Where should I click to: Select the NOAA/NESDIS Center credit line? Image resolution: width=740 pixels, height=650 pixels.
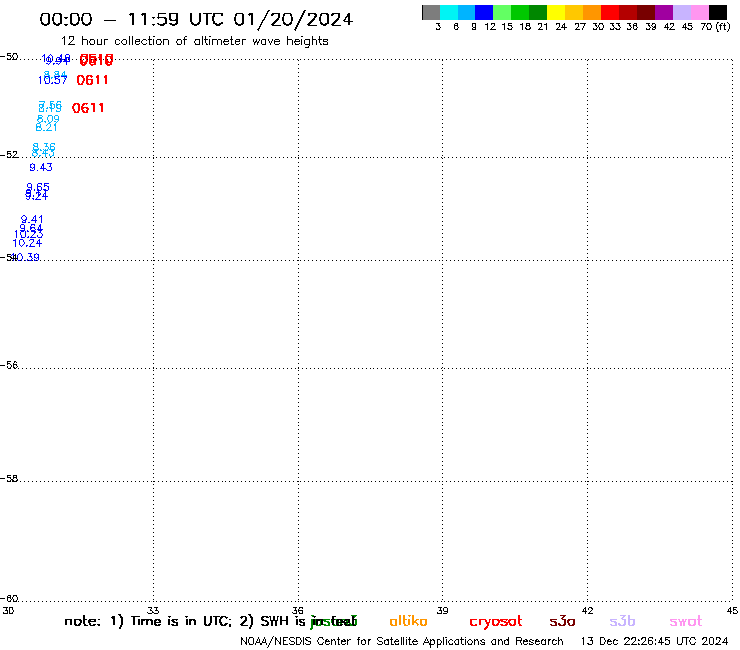(x=402, y=642)
